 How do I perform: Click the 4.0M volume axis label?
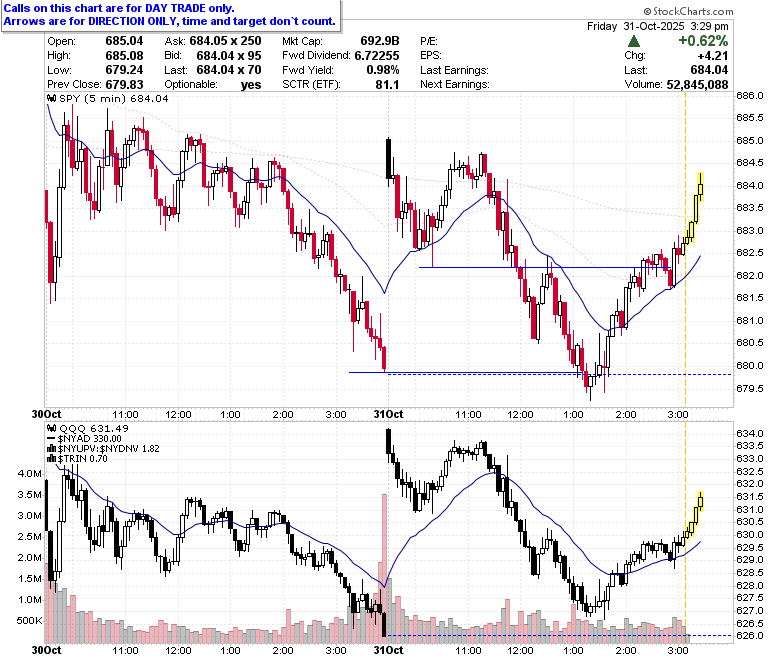(x=30, y=473)
